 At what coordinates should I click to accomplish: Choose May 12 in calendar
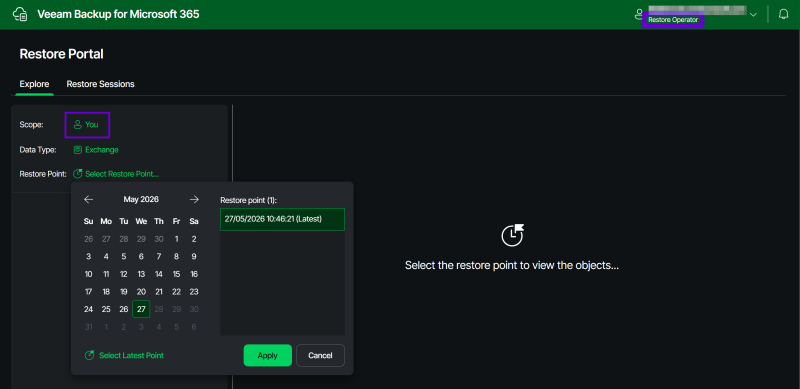tap(123, 274)
